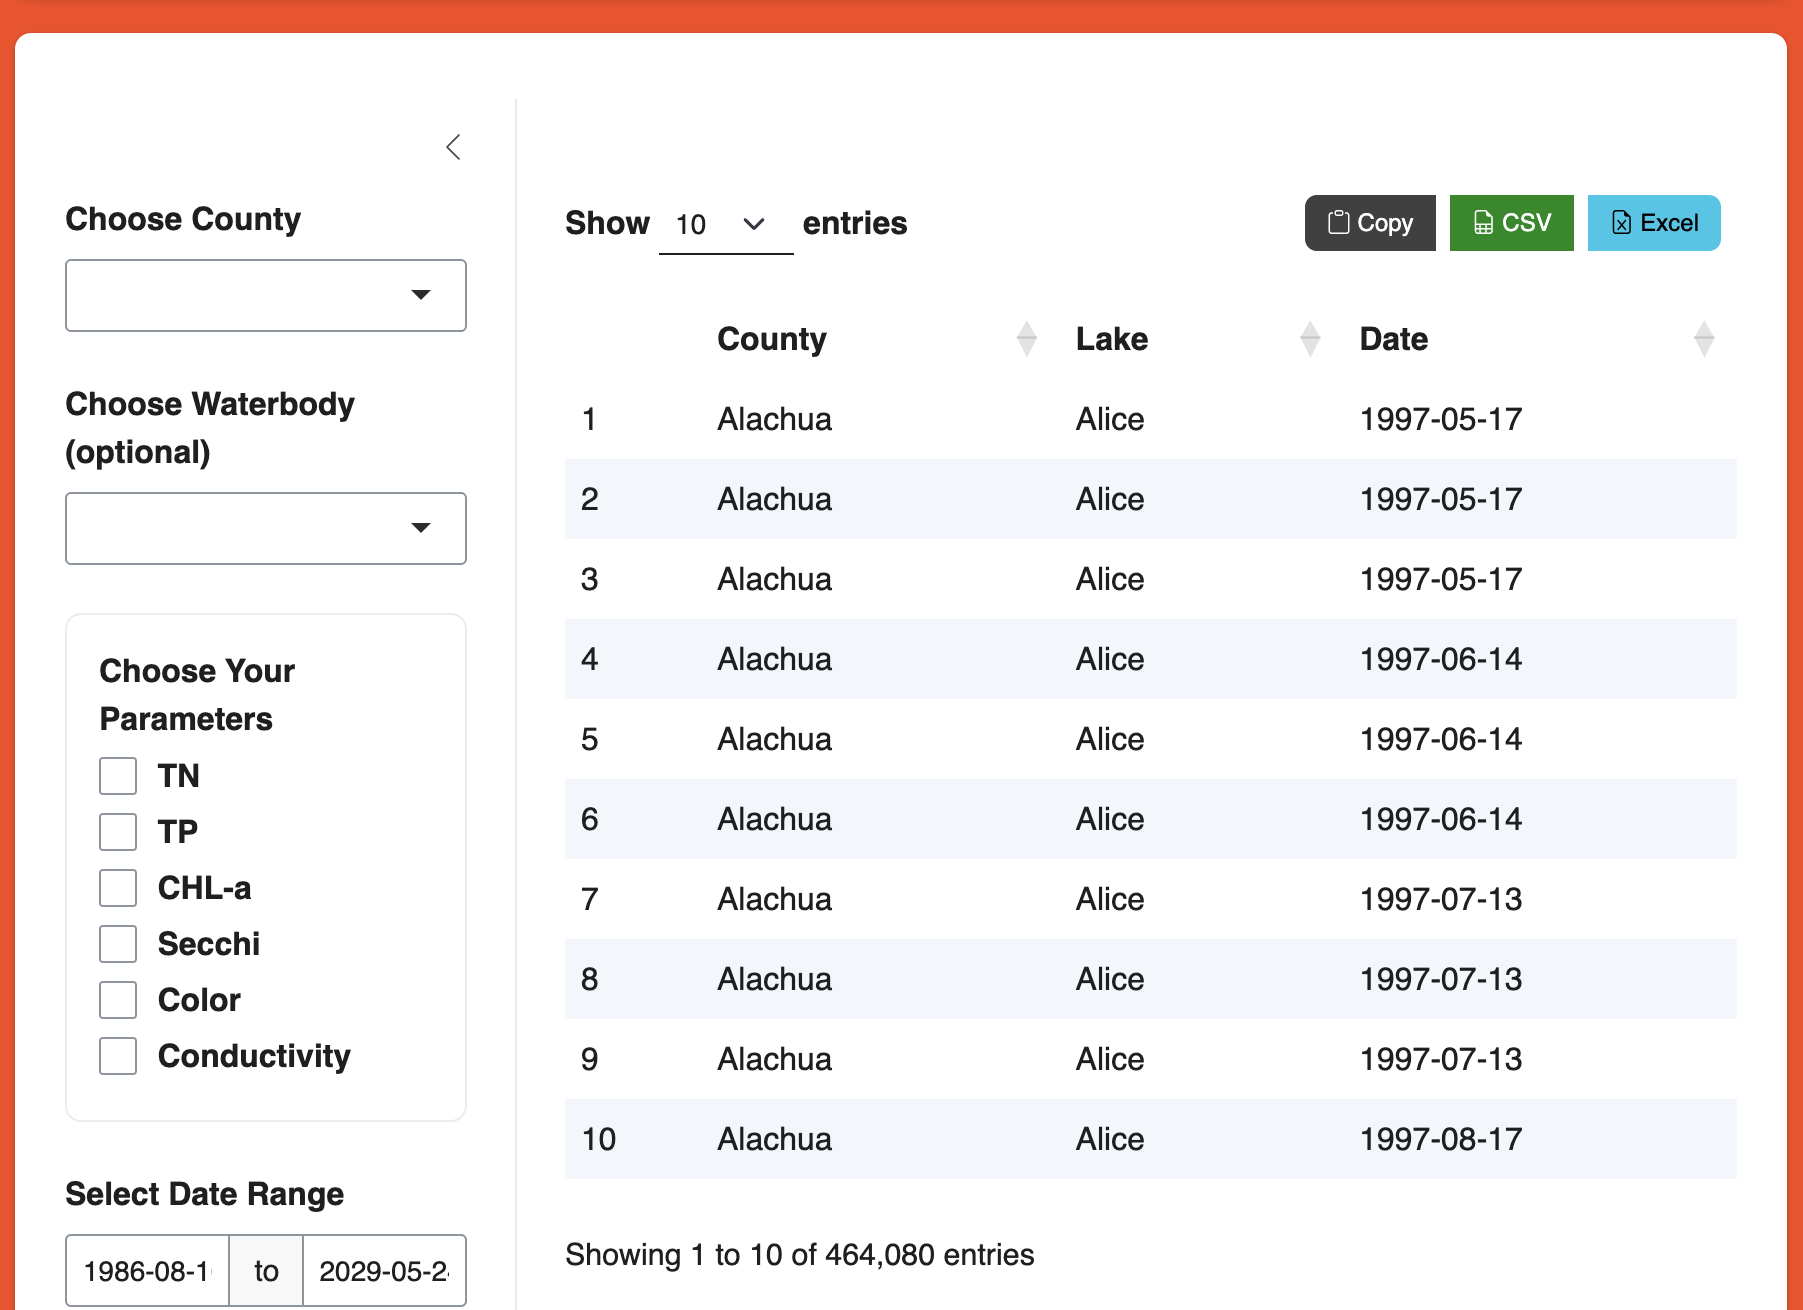Click the end date field 2029-05-2
The width and height of the screenshot is (1803, 1310).
point(384,1271)
